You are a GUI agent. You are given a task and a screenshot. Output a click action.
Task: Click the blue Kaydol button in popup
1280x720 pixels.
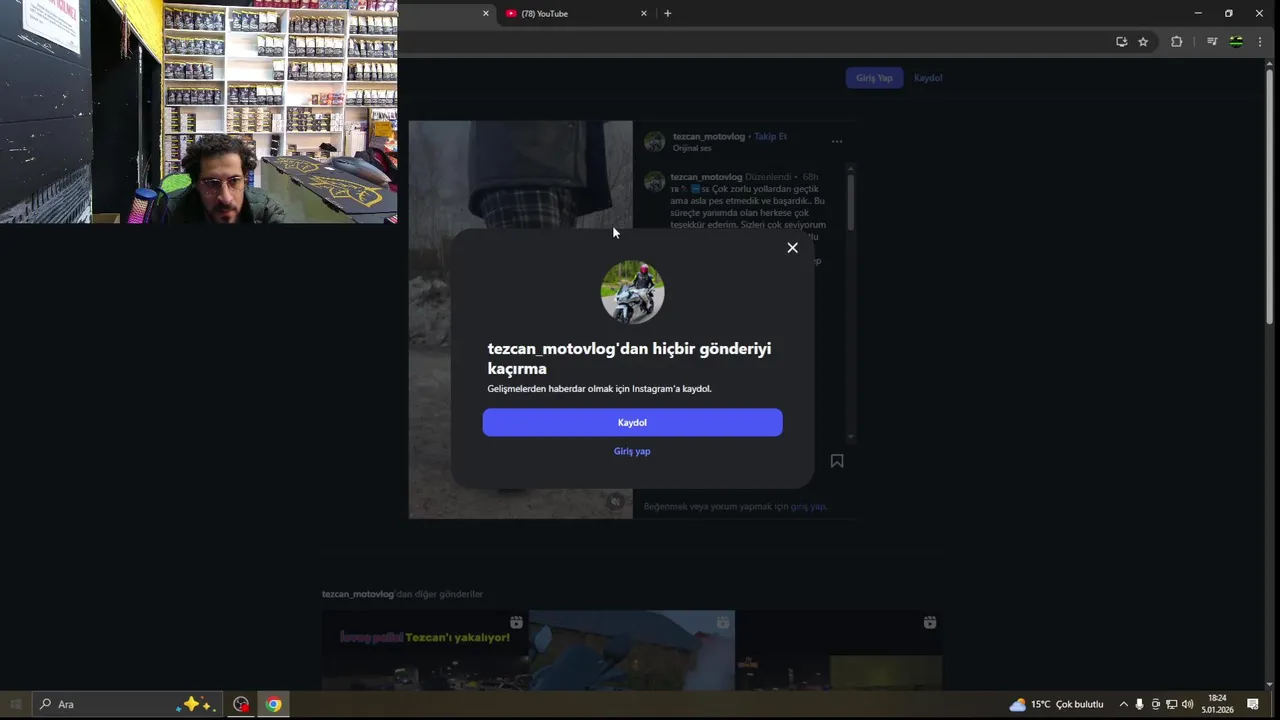coord(632,422)
